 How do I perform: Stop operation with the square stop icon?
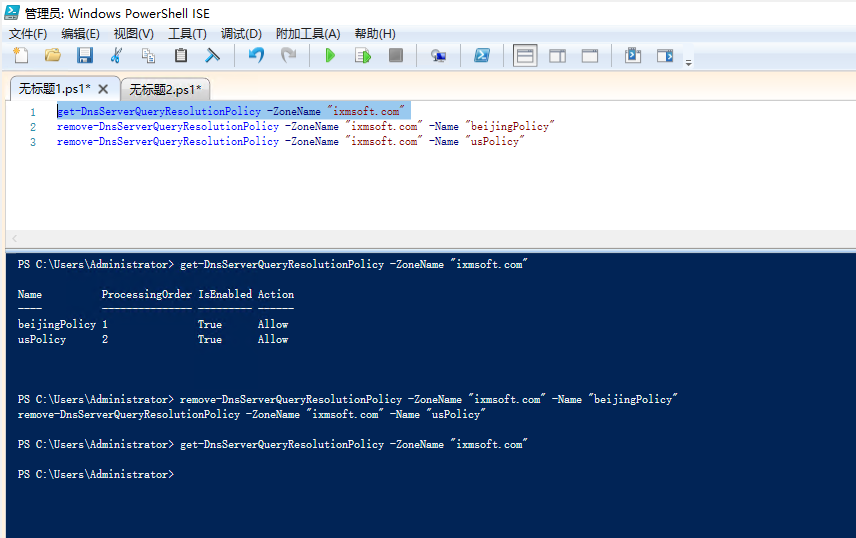click(x=396, y=56)
